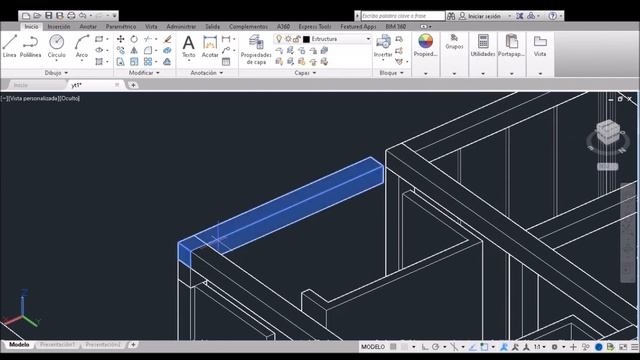Open the BIM 360 ribbon tab
Viewport: 640px width, 360px height.
click(x=396, y=27)
